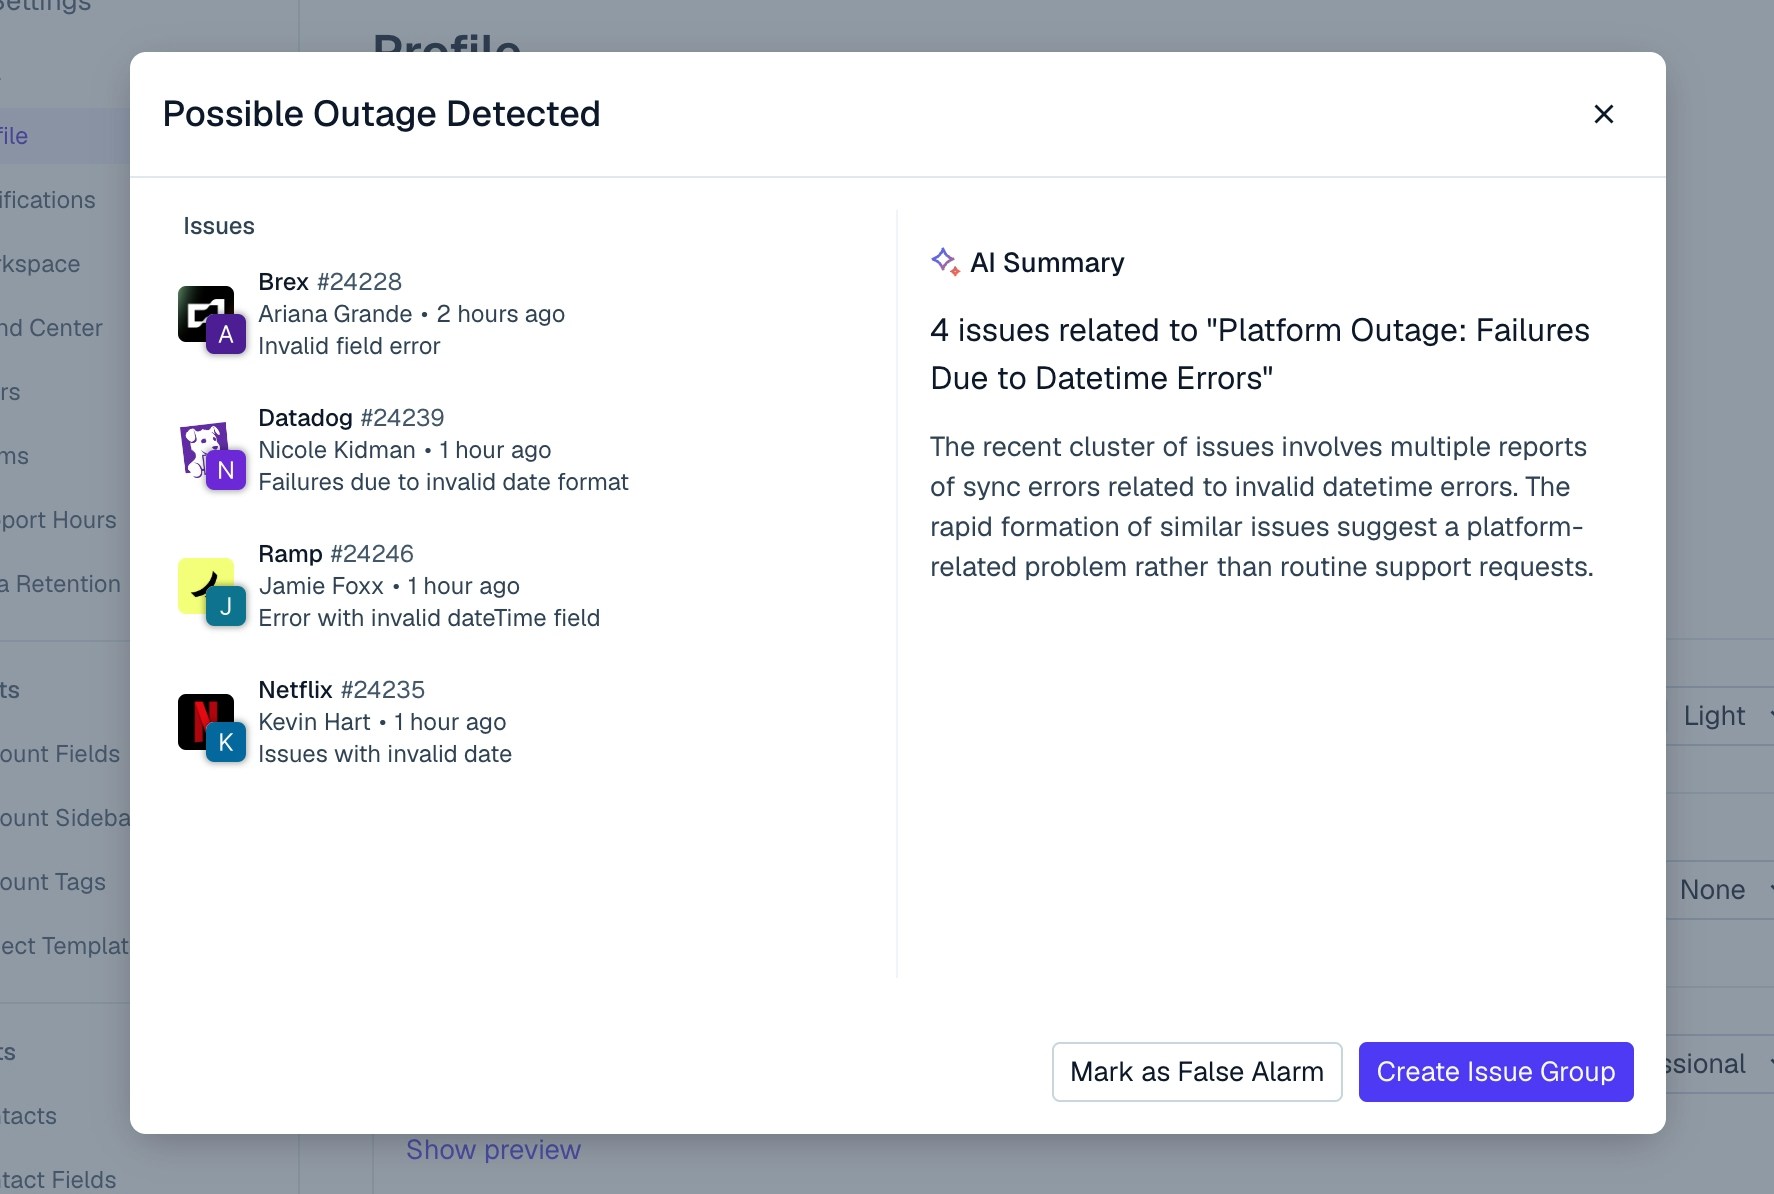The width and height of the screenshot is (1774, 1194).
Task: Click Nicole Kidman's avatar badge 'N'
Action: pyautogui.click(x=226, y=471)
